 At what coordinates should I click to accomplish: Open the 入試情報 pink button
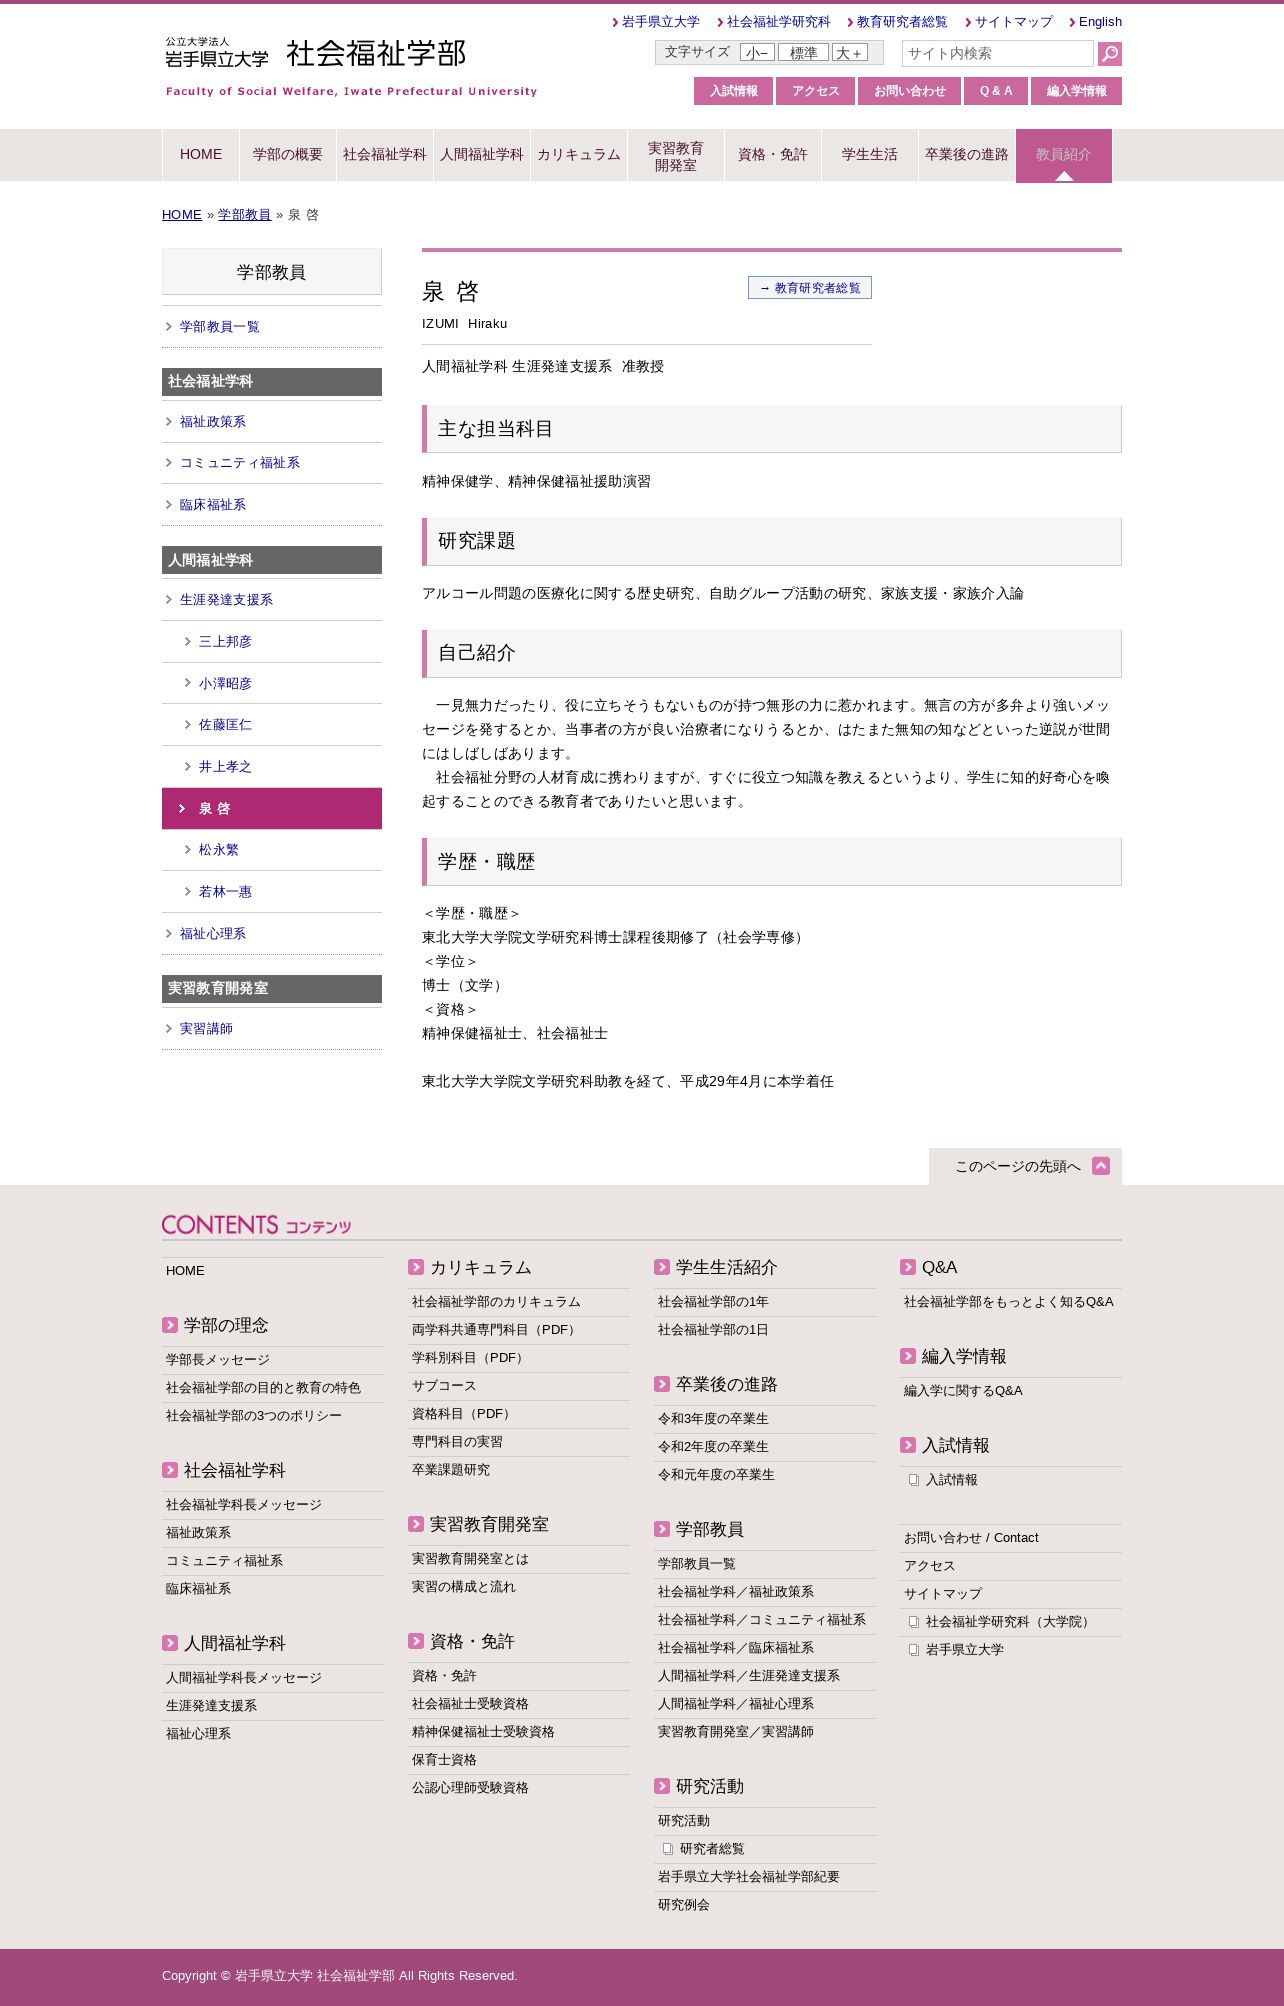click(734, 91)
